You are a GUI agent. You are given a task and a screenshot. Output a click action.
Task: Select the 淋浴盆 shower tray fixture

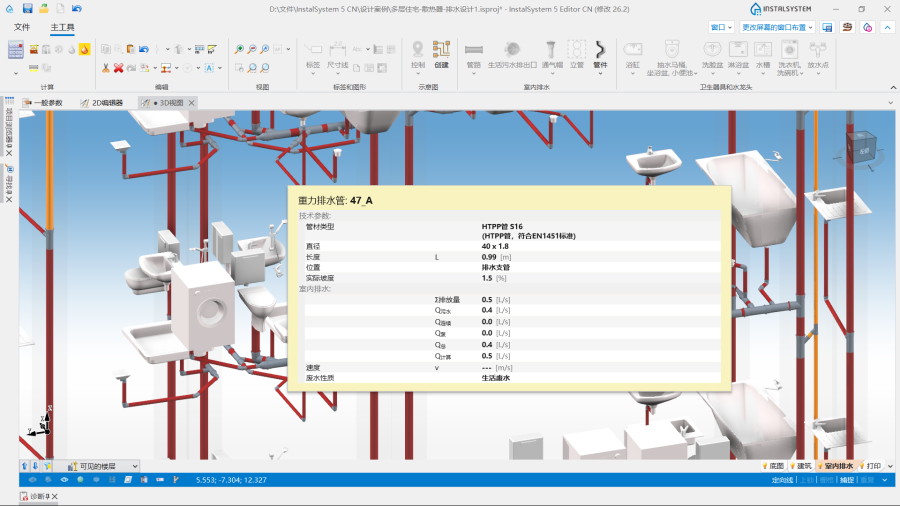(738, 55)
